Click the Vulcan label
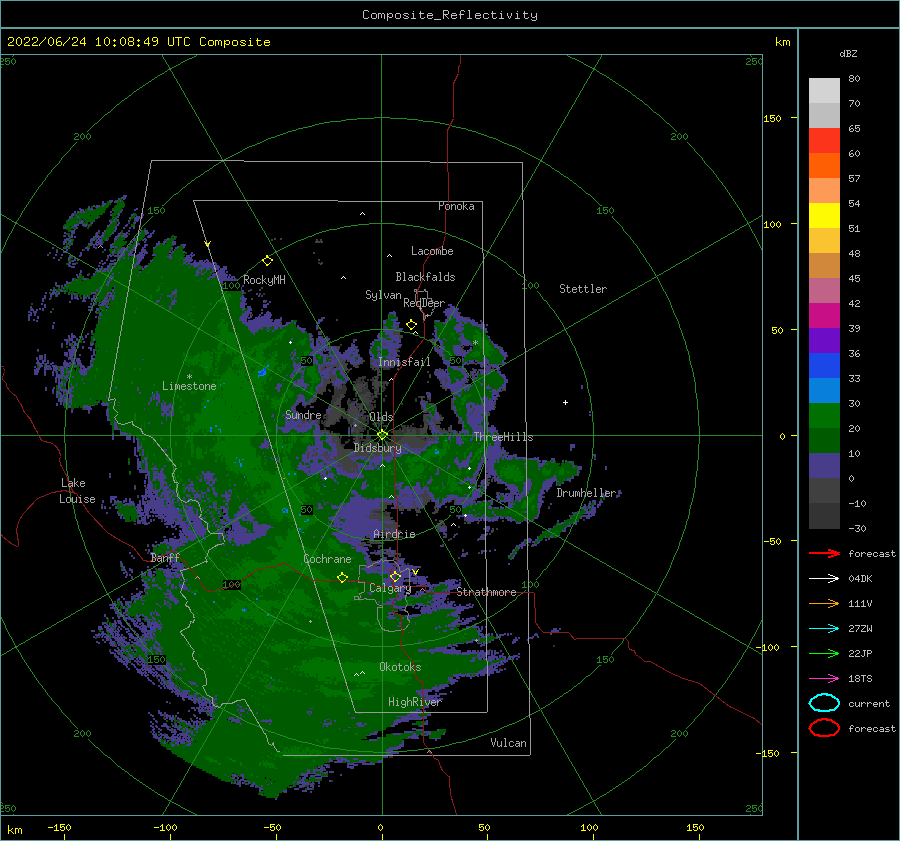The image size is (900, 841). point(509,743)
